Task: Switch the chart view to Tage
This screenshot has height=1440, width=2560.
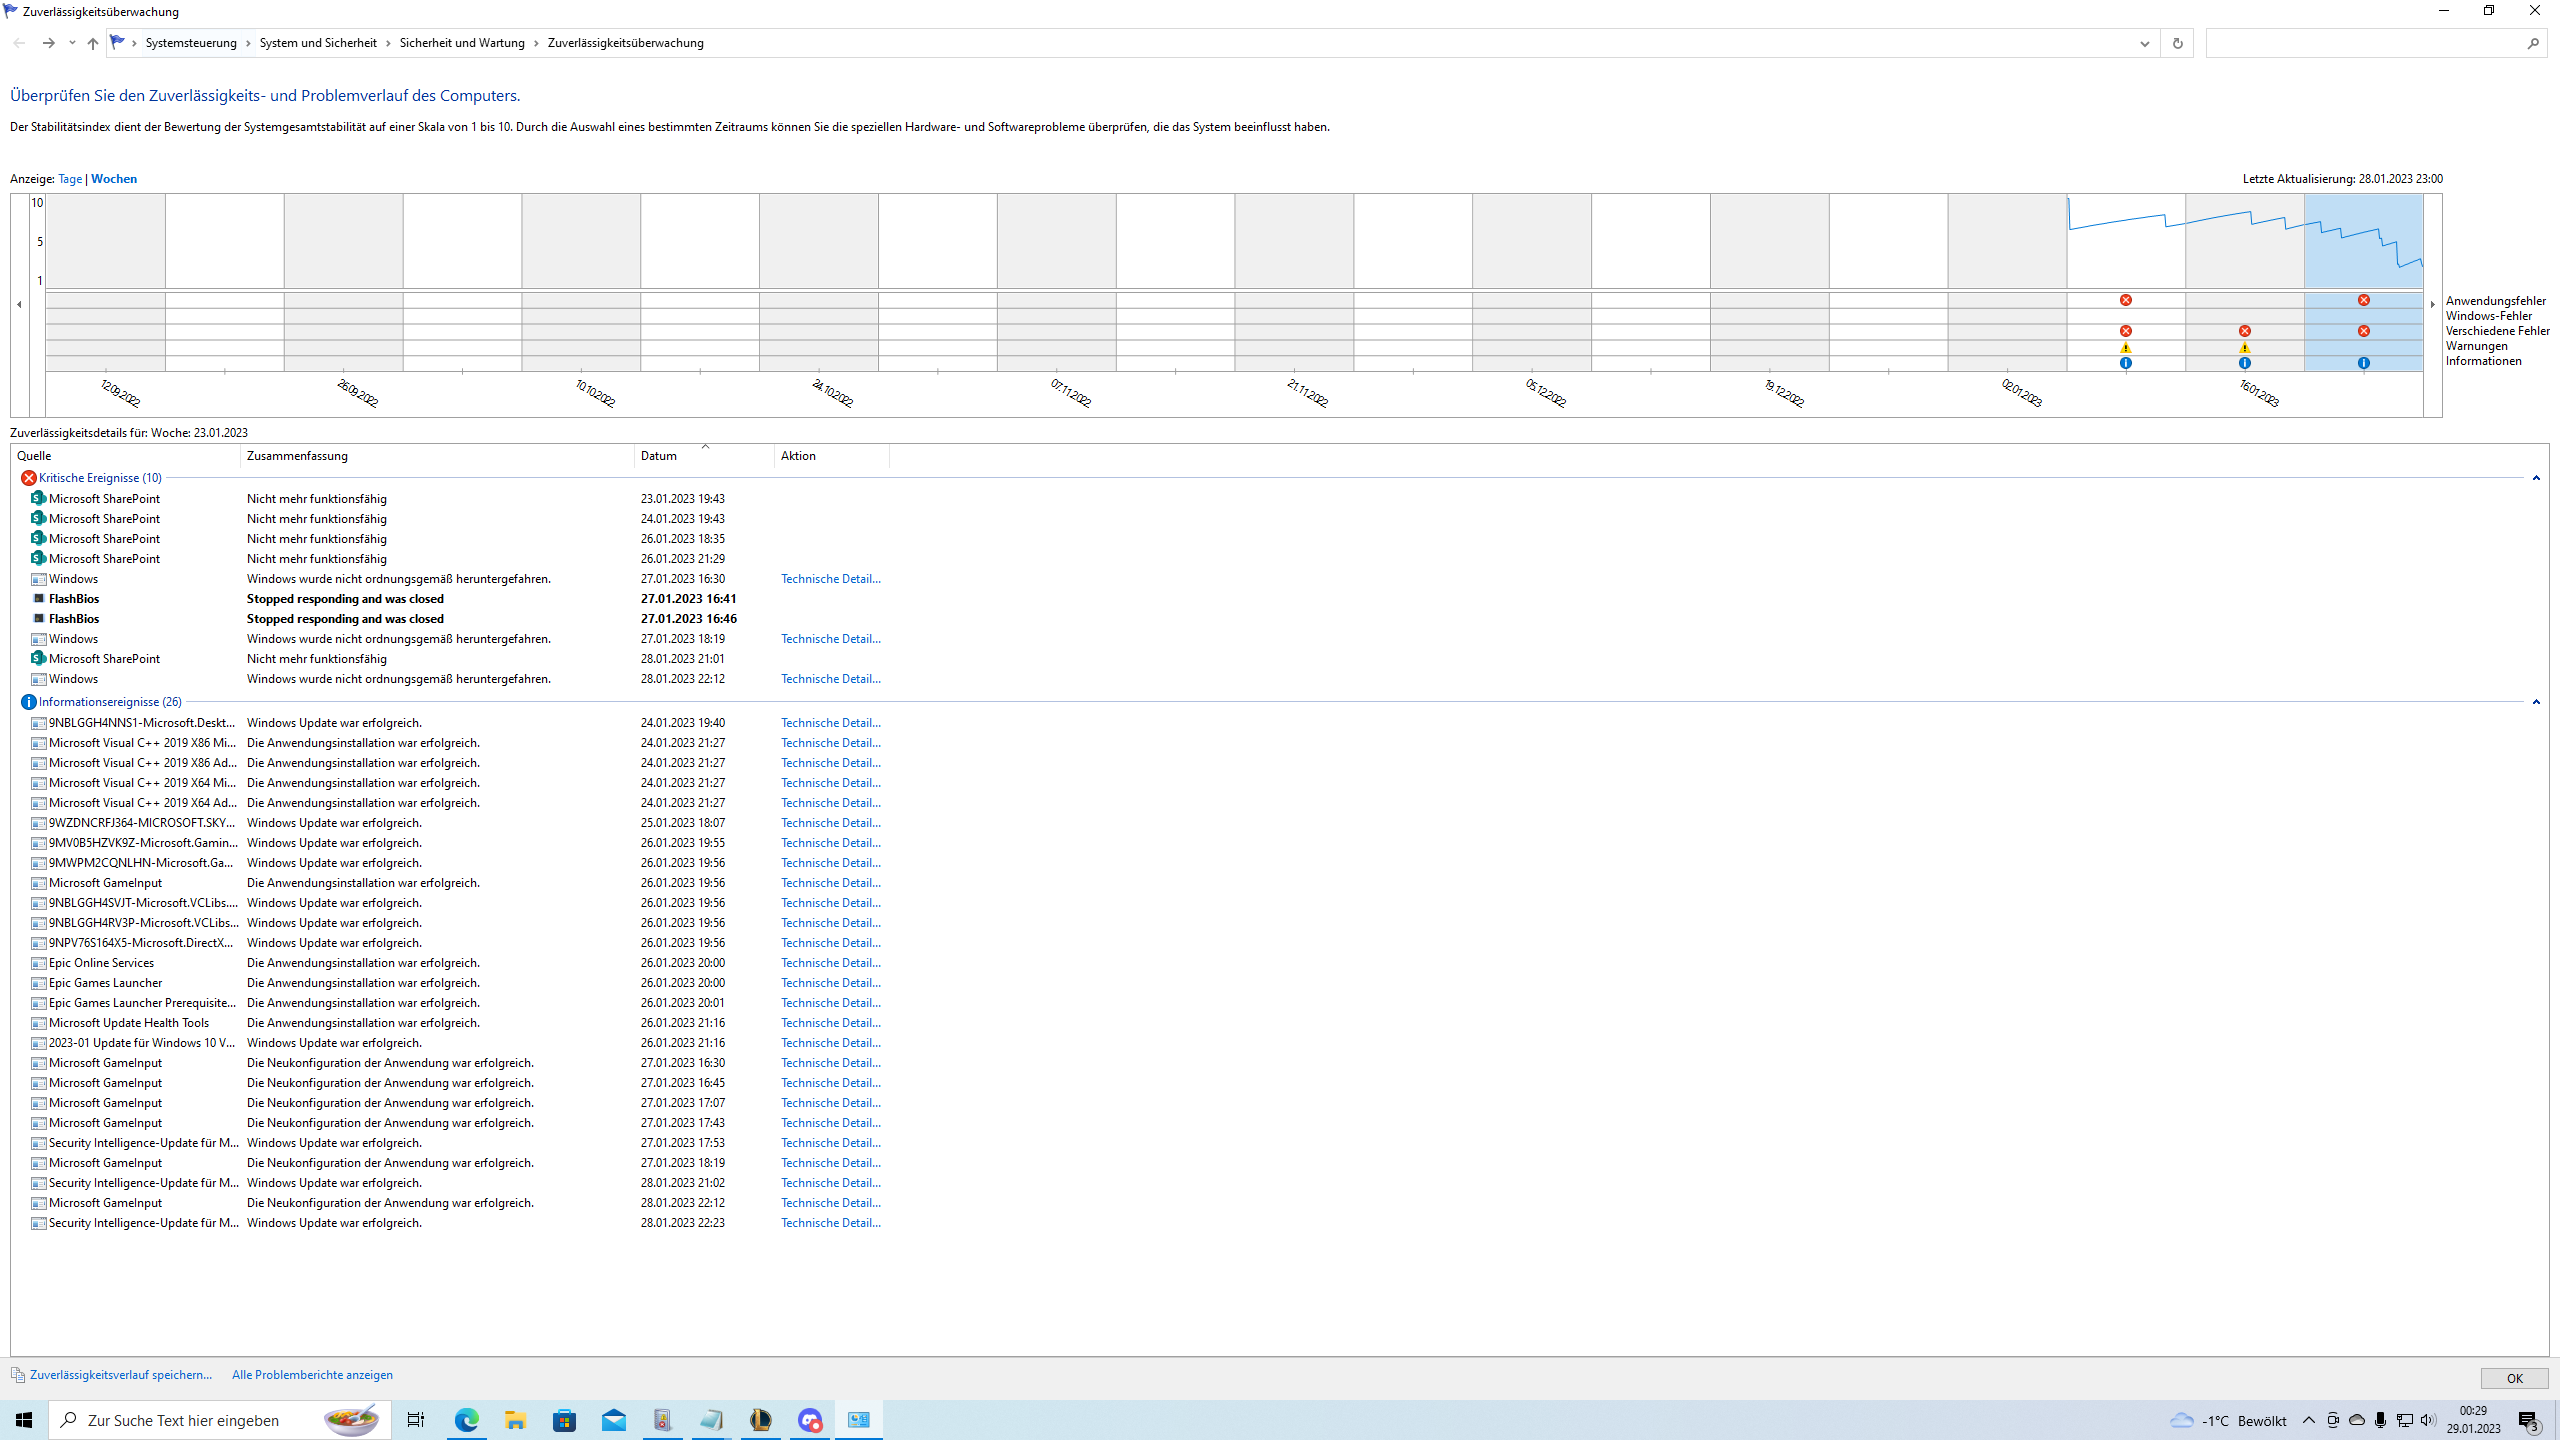Action: (70, 179)
